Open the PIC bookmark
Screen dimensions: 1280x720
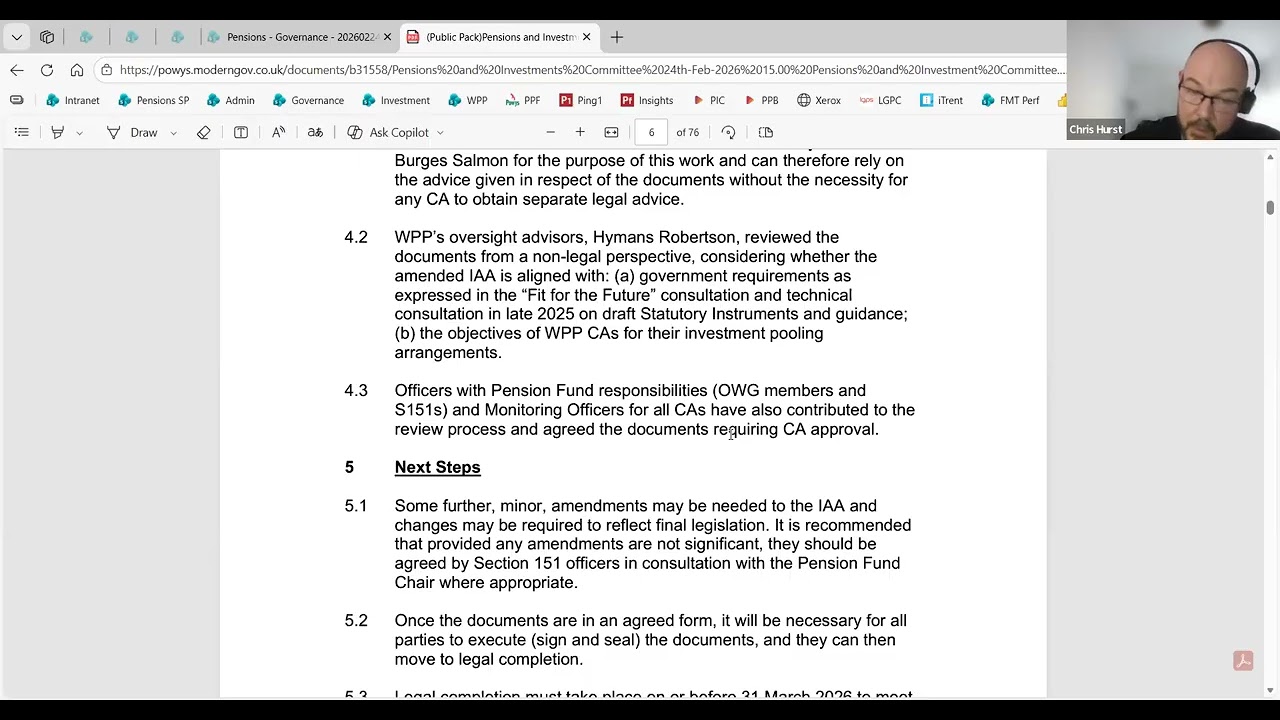pyautogui.click(x=708, y=100)
